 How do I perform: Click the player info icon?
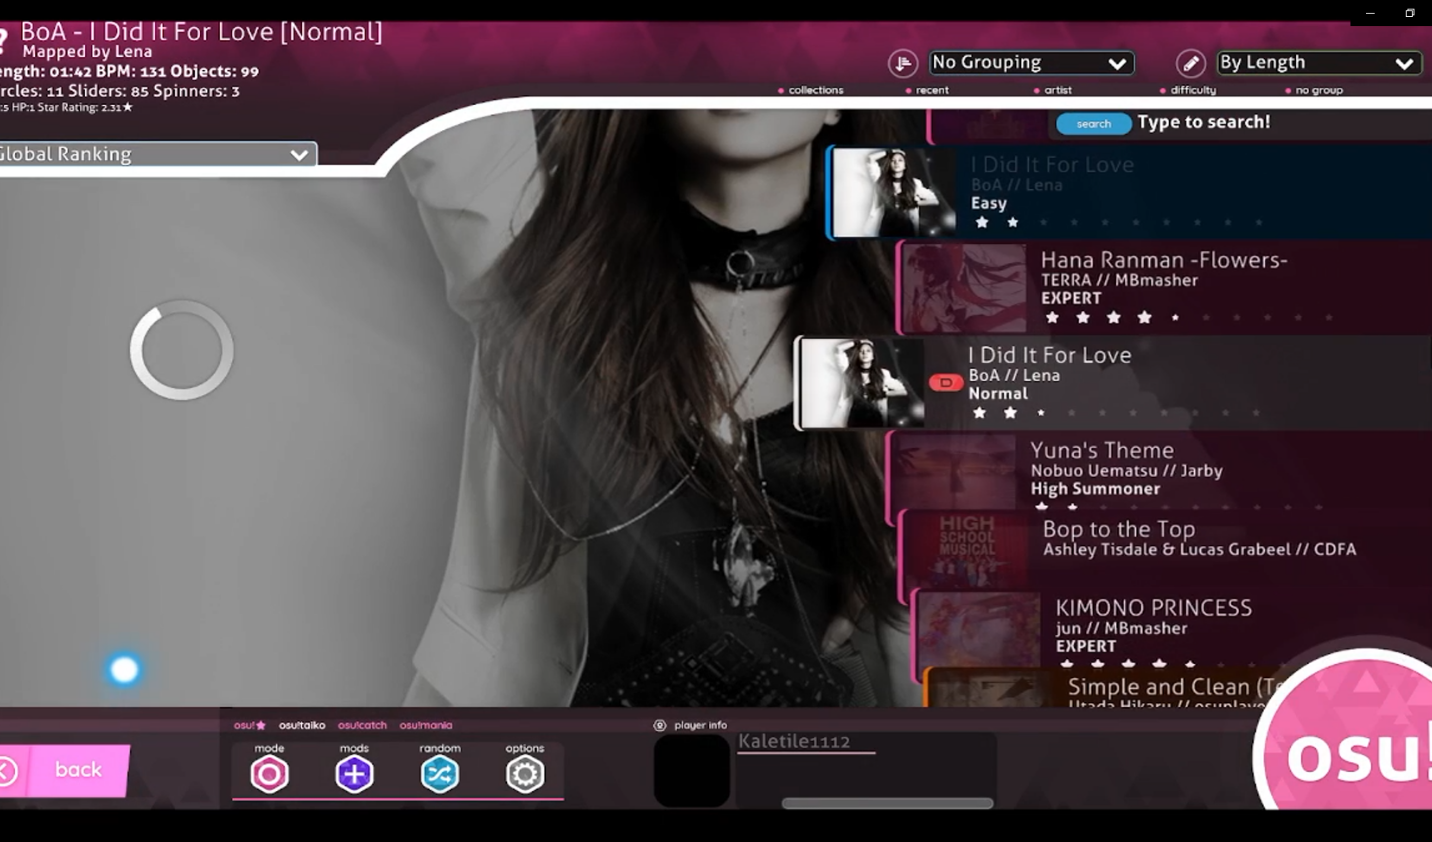click(660, 725)
